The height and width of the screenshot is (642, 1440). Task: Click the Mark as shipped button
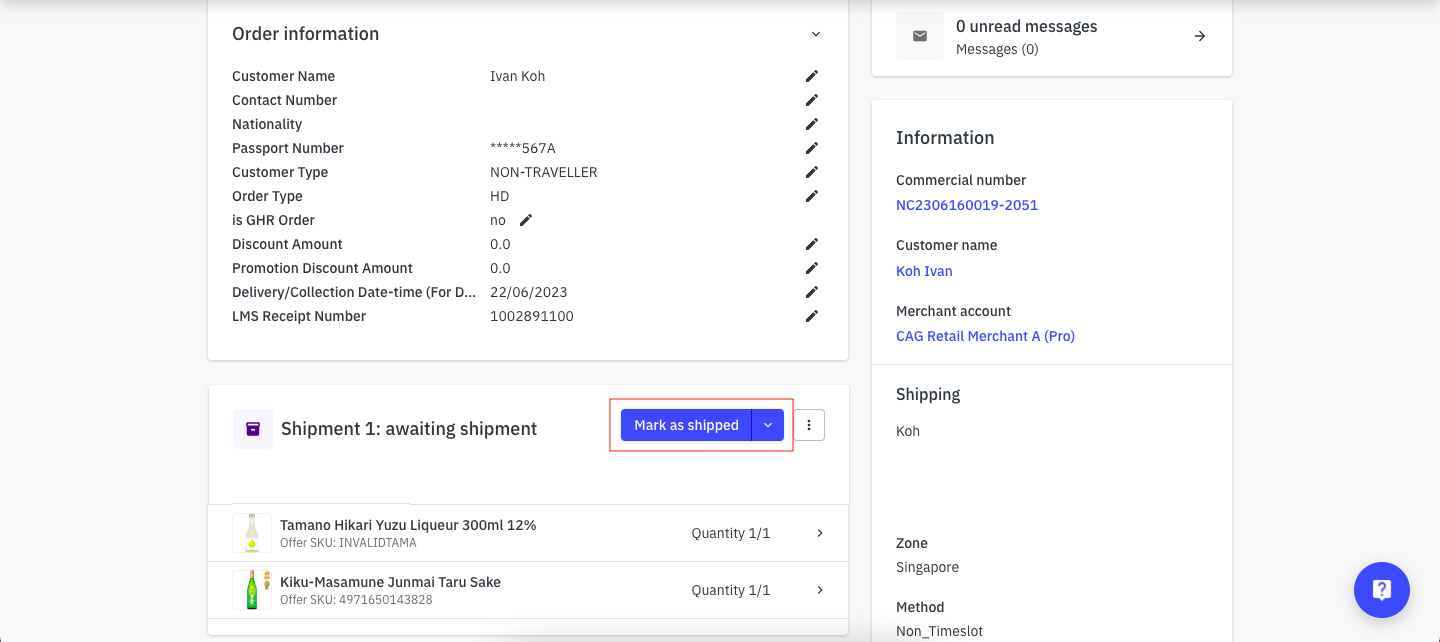pyautogui.click(x=686, y=425)
